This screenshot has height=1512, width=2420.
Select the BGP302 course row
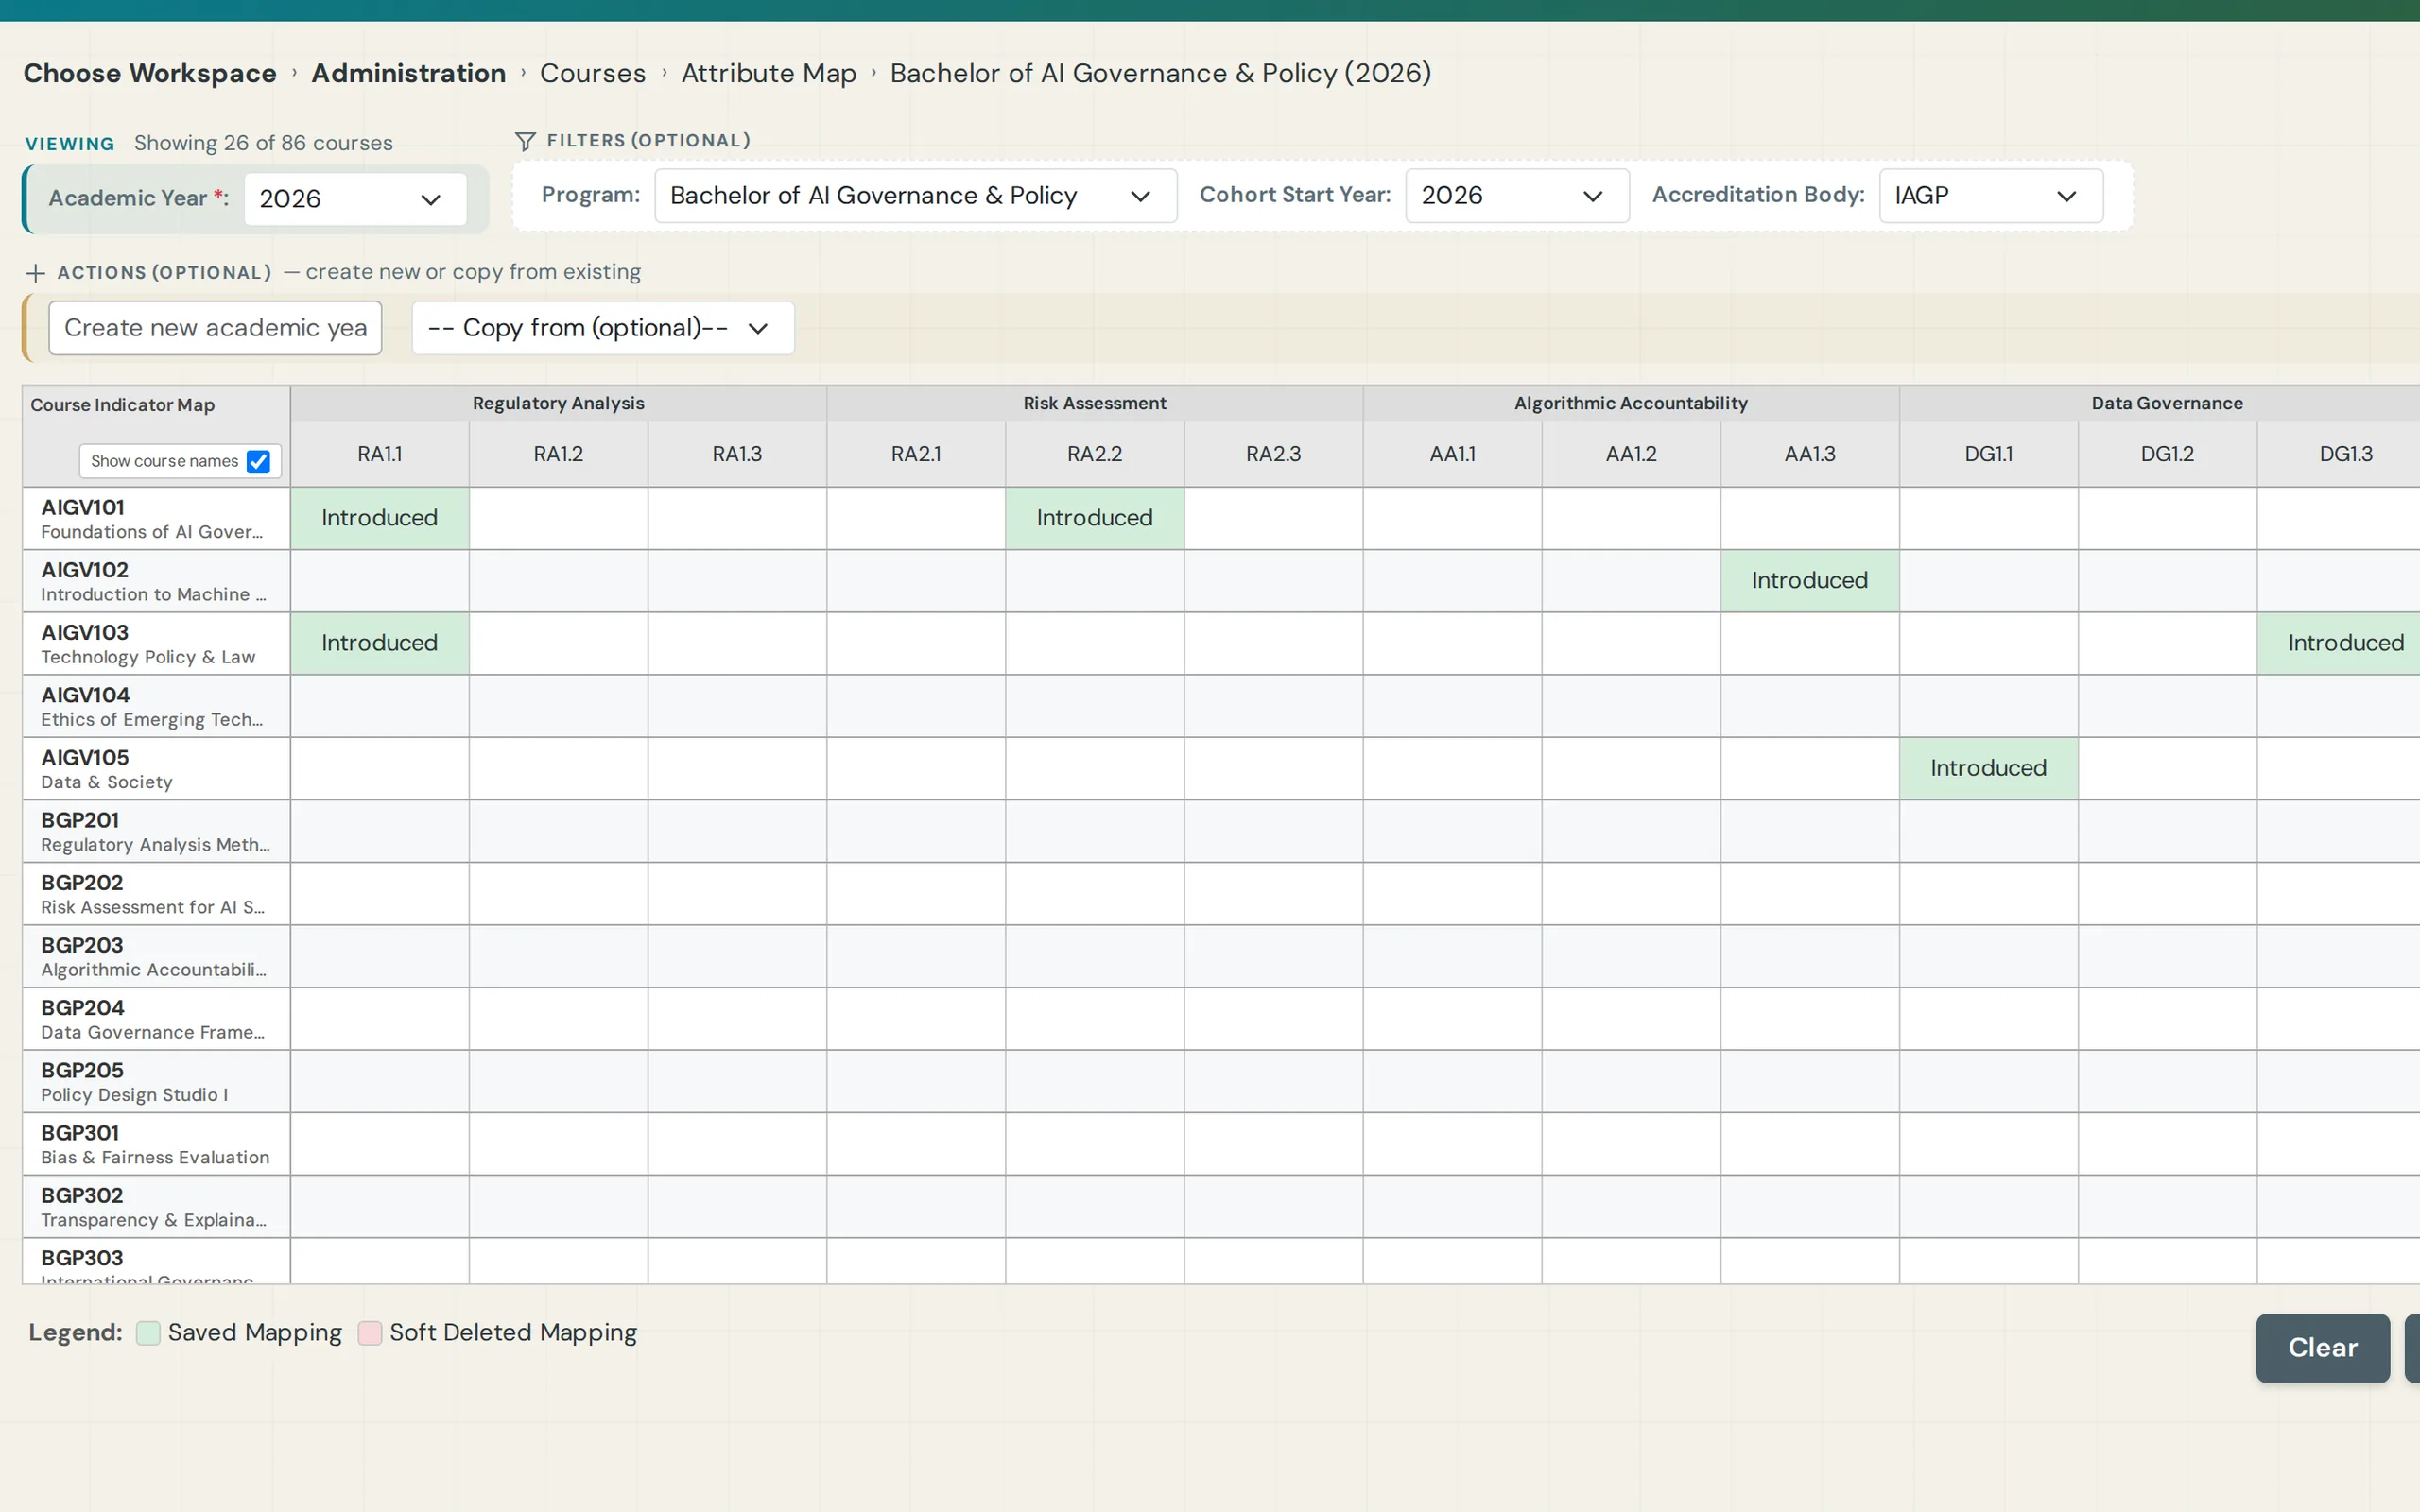click(156, 1207)
